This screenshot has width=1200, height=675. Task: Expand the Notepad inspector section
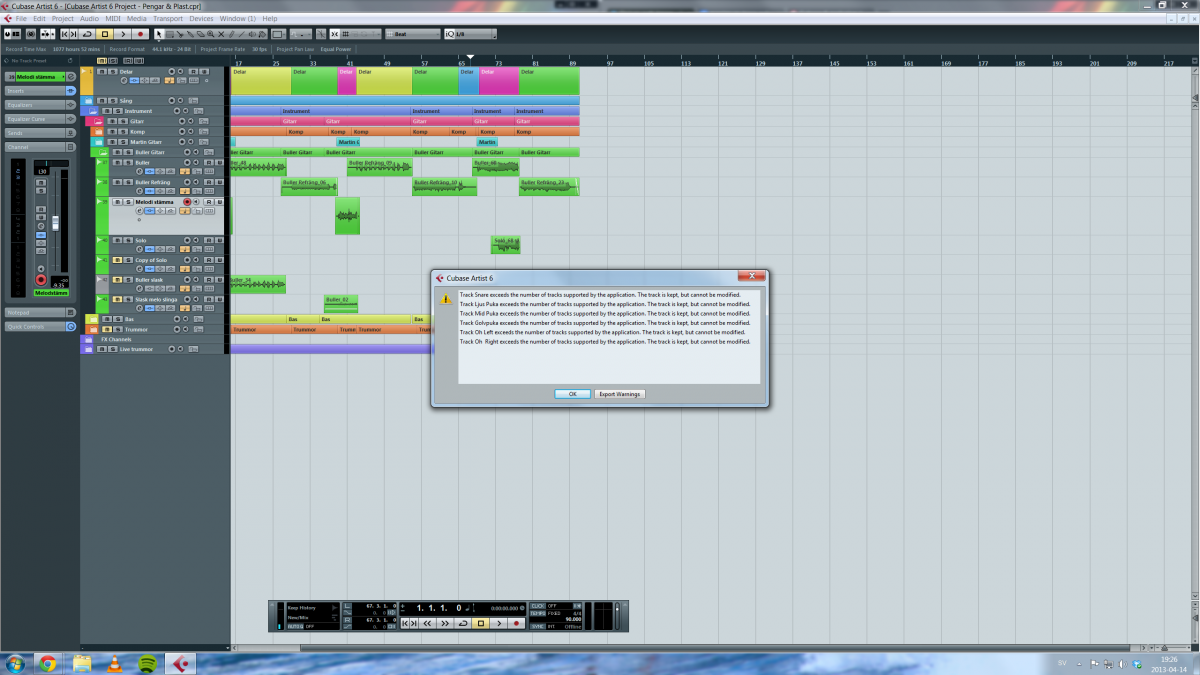[x=41, y=313]
